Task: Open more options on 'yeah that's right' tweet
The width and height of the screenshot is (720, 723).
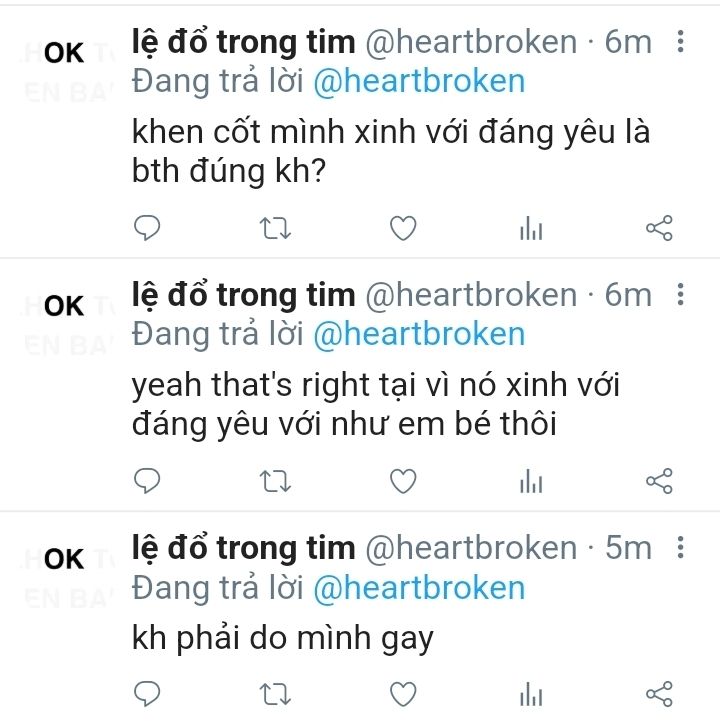Action: tap(680, 295)
